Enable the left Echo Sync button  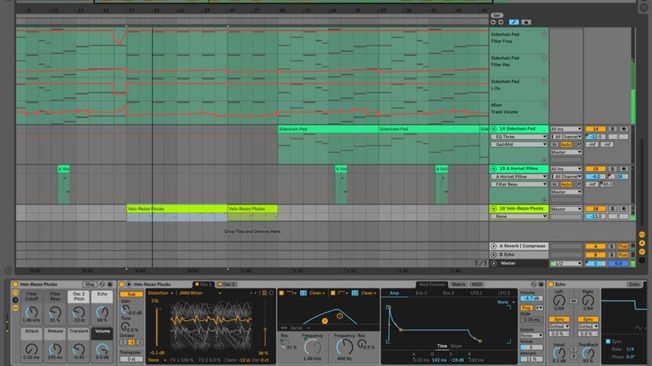coord(558,319)
